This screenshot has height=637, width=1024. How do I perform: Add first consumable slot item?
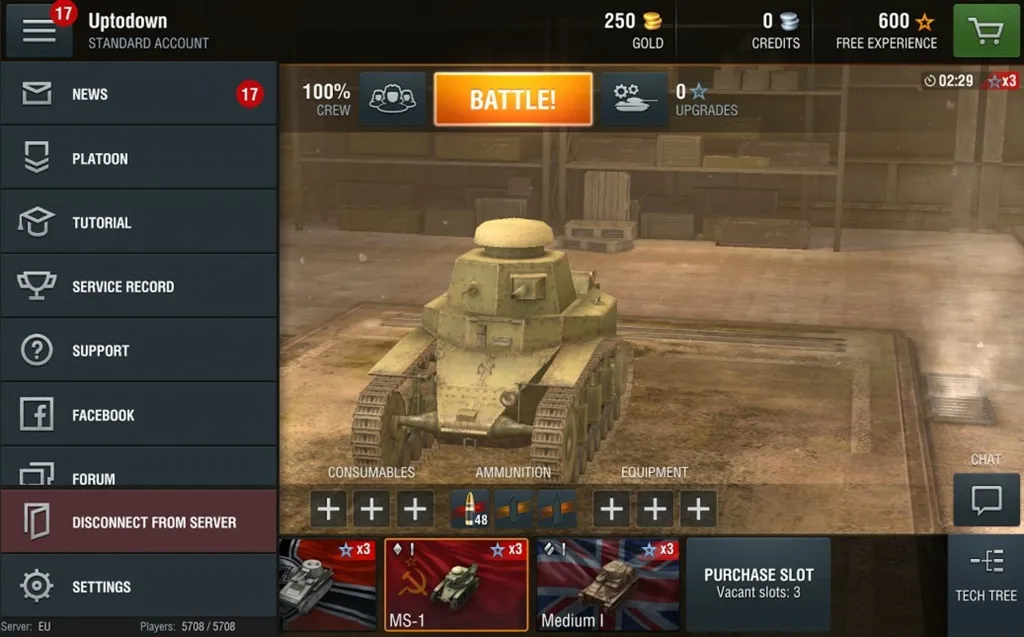tap(328, 509)
